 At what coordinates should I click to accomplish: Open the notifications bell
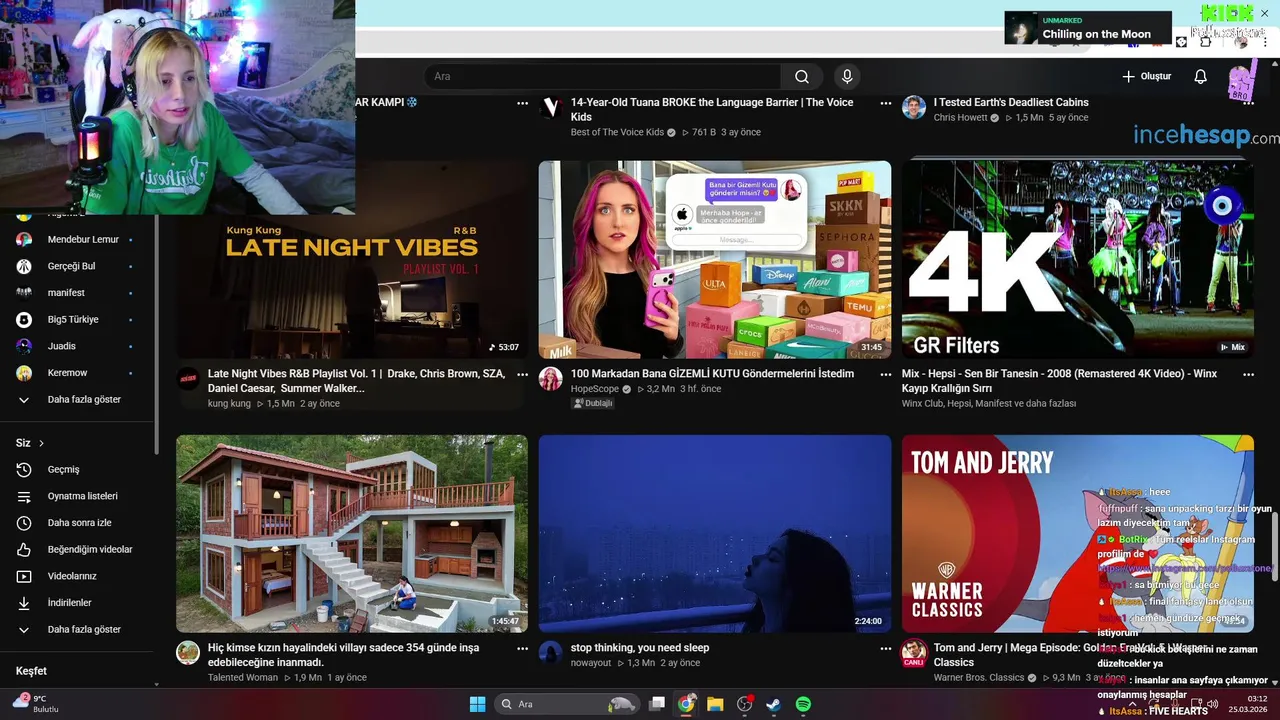pos(1201,77)
